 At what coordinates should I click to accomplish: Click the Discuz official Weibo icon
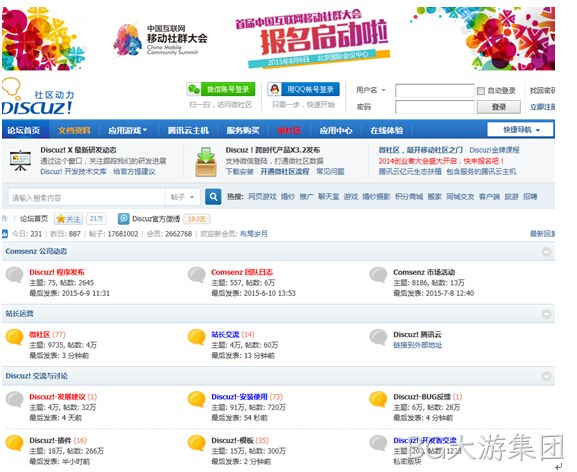point(124,219)
